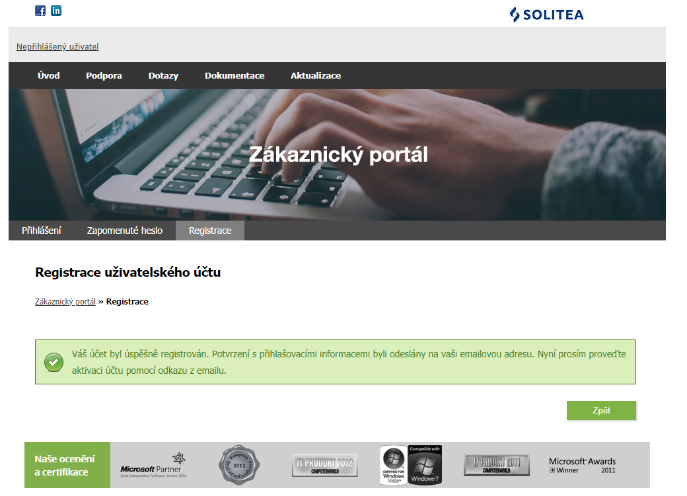Click the green Zpět button

601,411
